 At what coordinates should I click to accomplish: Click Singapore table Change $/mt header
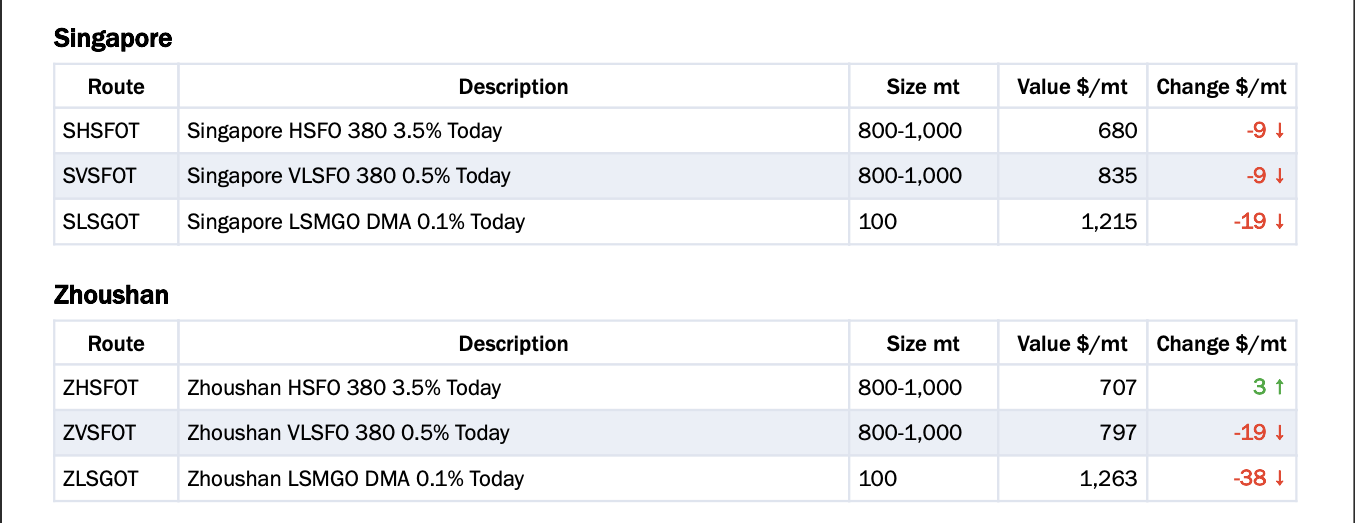1221,87
